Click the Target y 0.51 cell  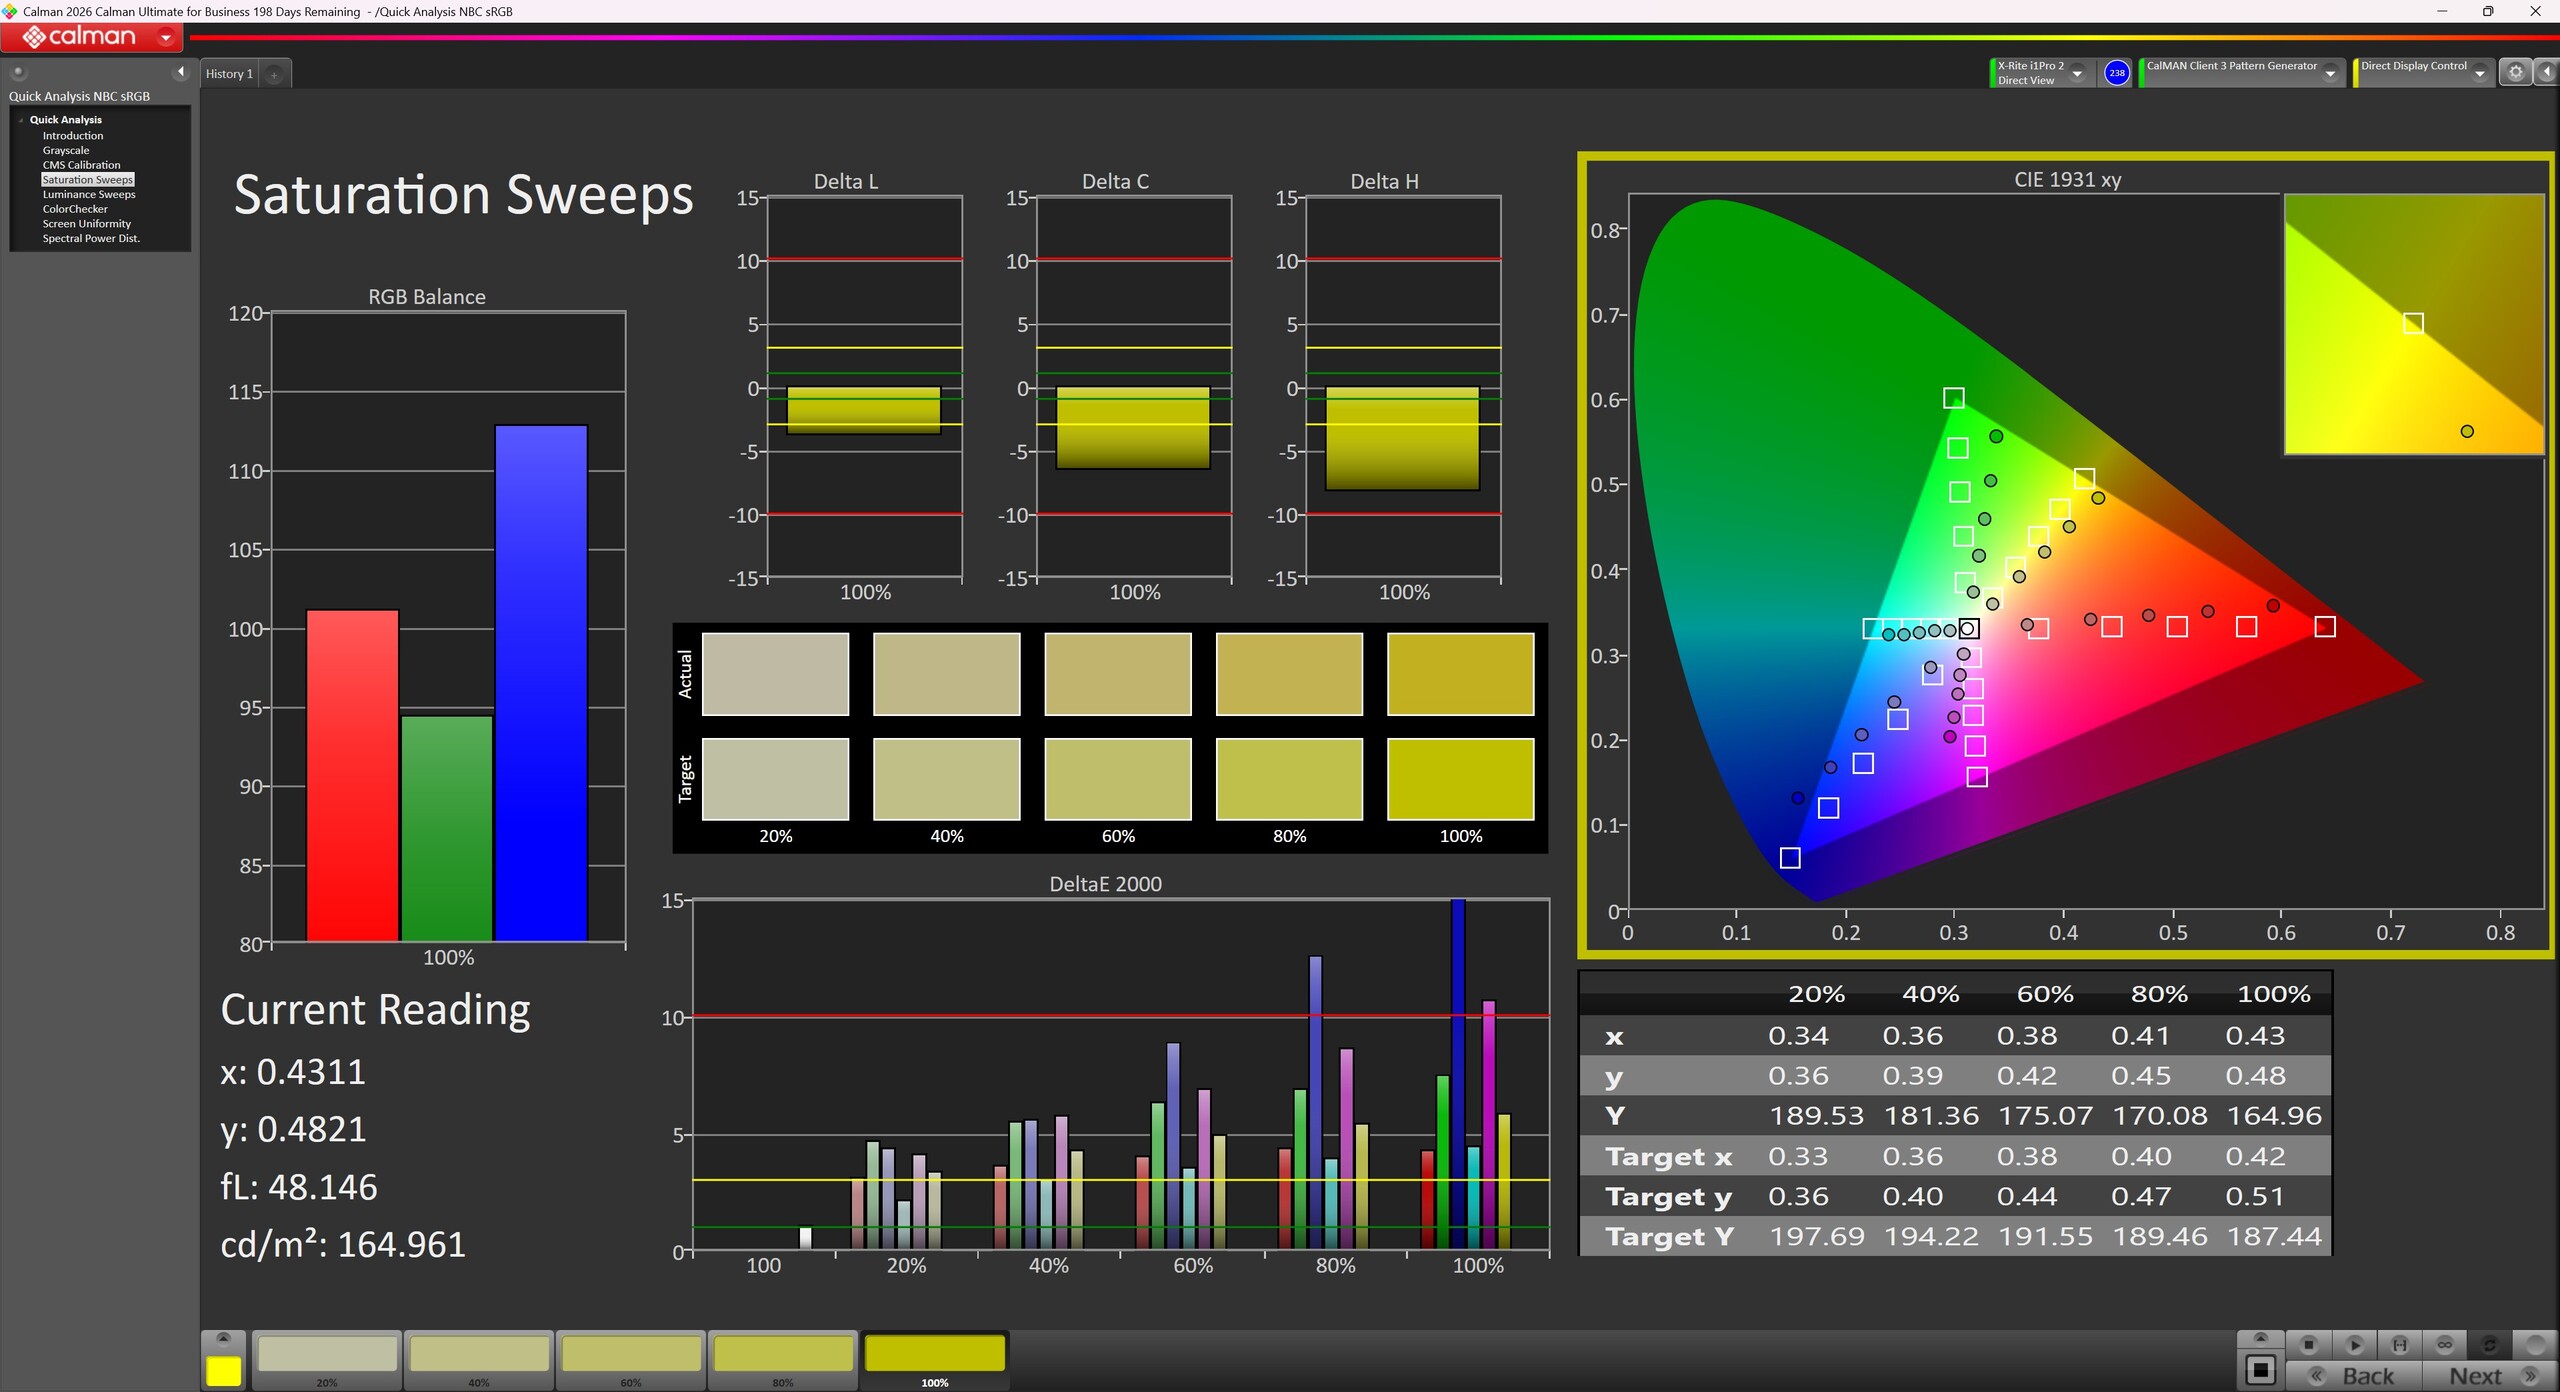tap(2255, 1197)
